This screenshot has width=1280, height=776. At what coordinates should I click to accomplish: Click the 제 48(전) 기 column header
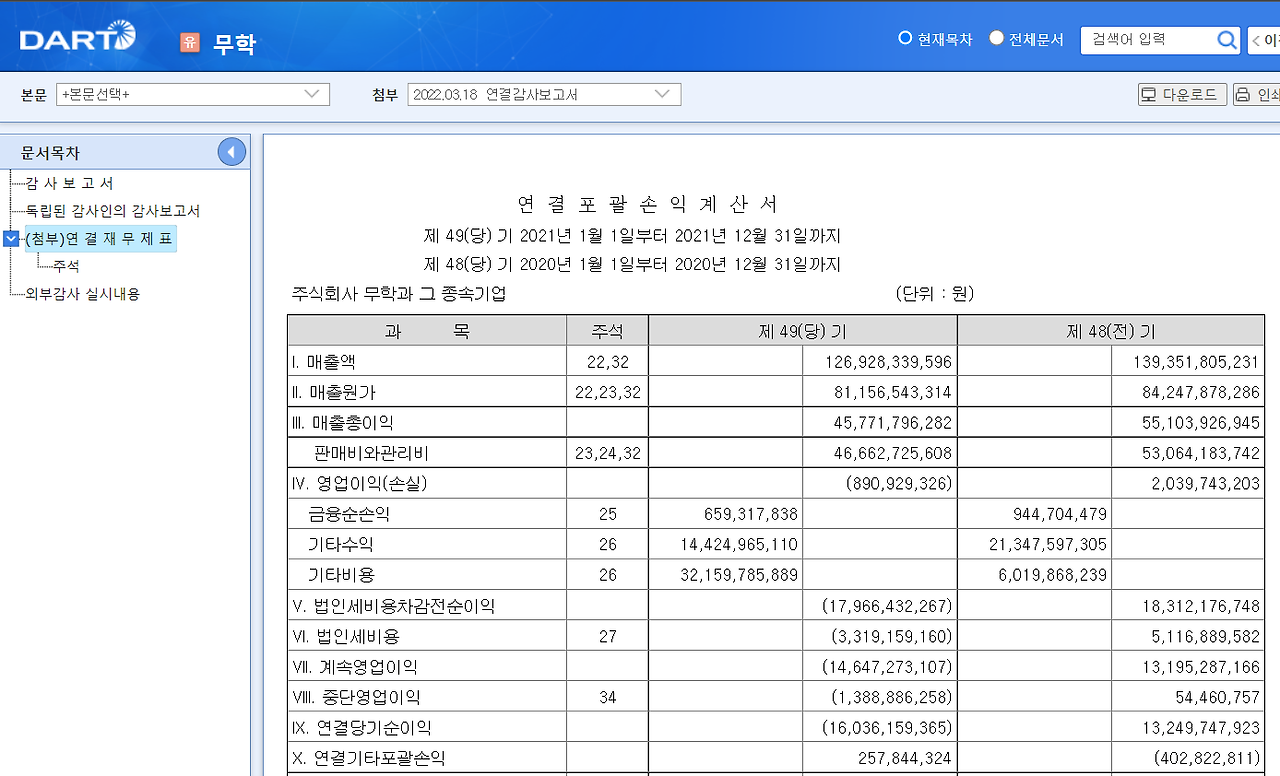pos(1110,331)
